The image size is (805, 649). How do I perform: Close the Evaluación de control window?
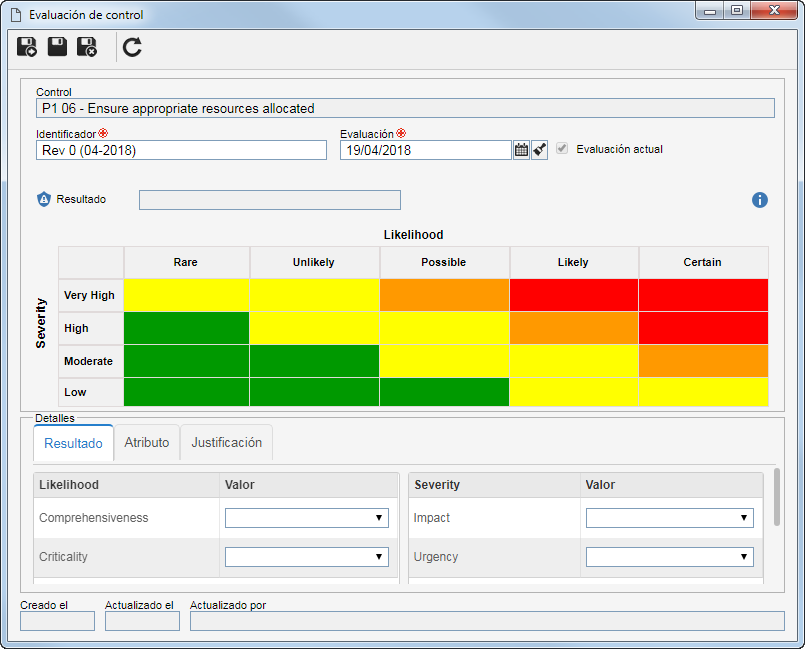(x=774, y=11)
